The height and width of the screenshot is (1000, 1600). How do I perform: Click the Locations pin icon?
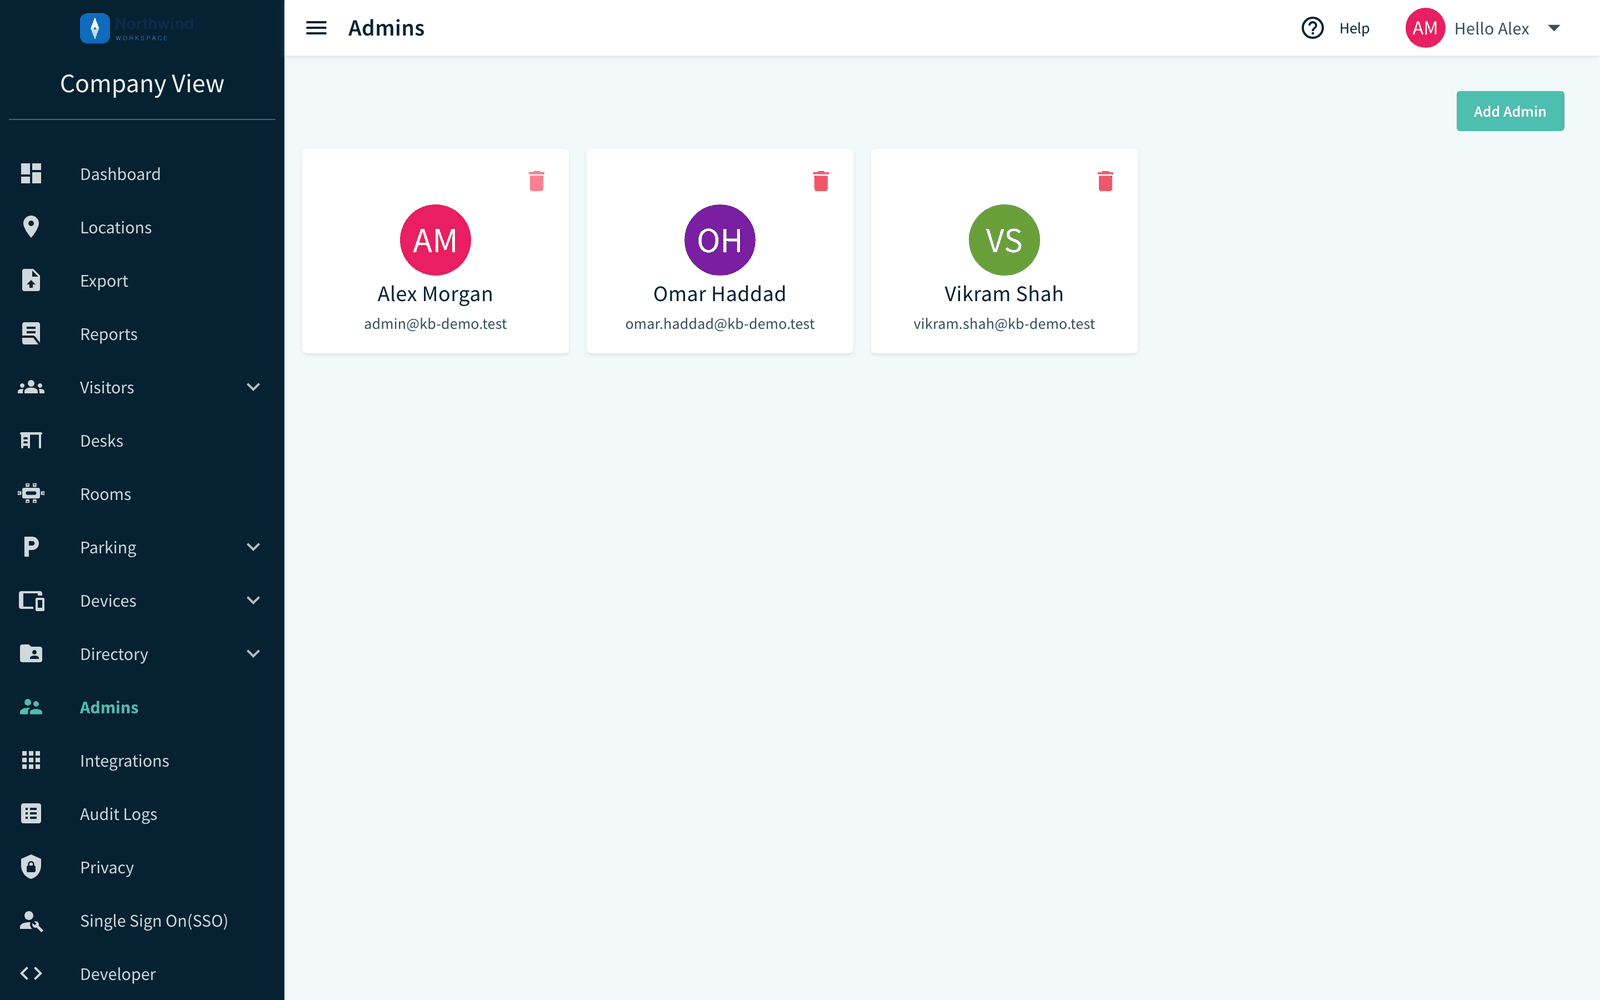tap(31, 227)
